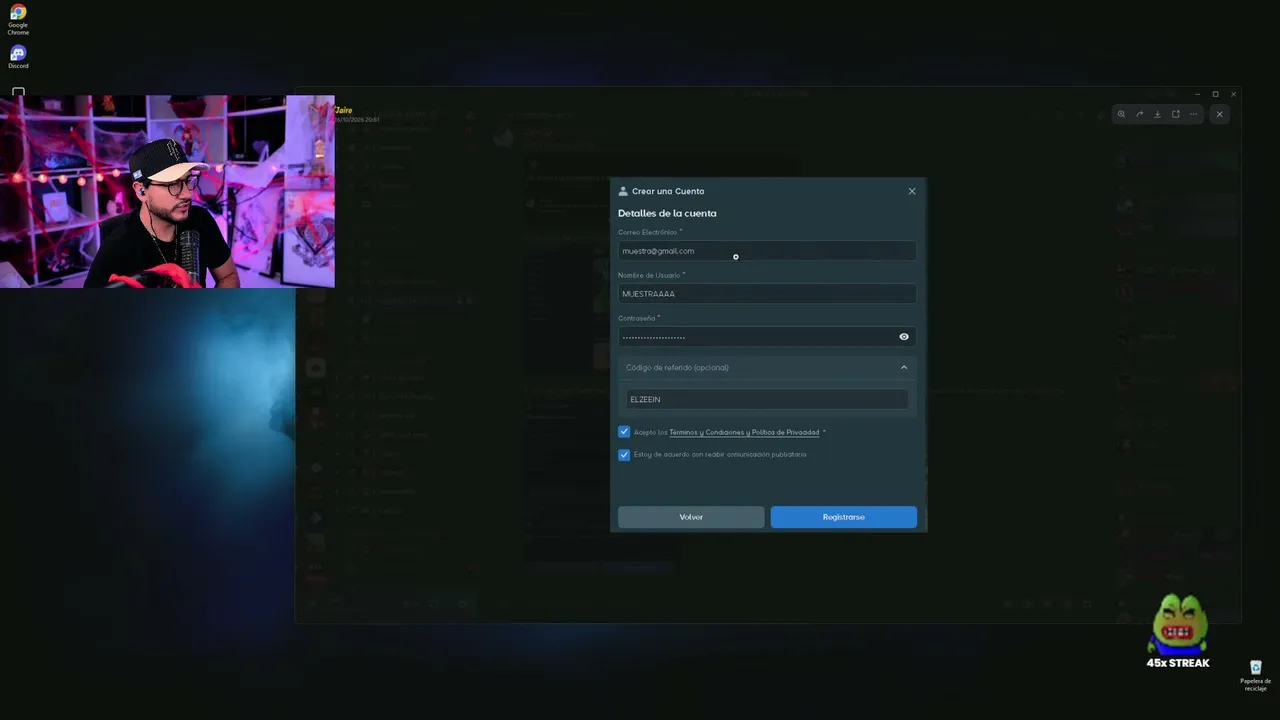Open Google Chrome from the desktop
This screenshot has height=720, width=1280.
[18, 19]
